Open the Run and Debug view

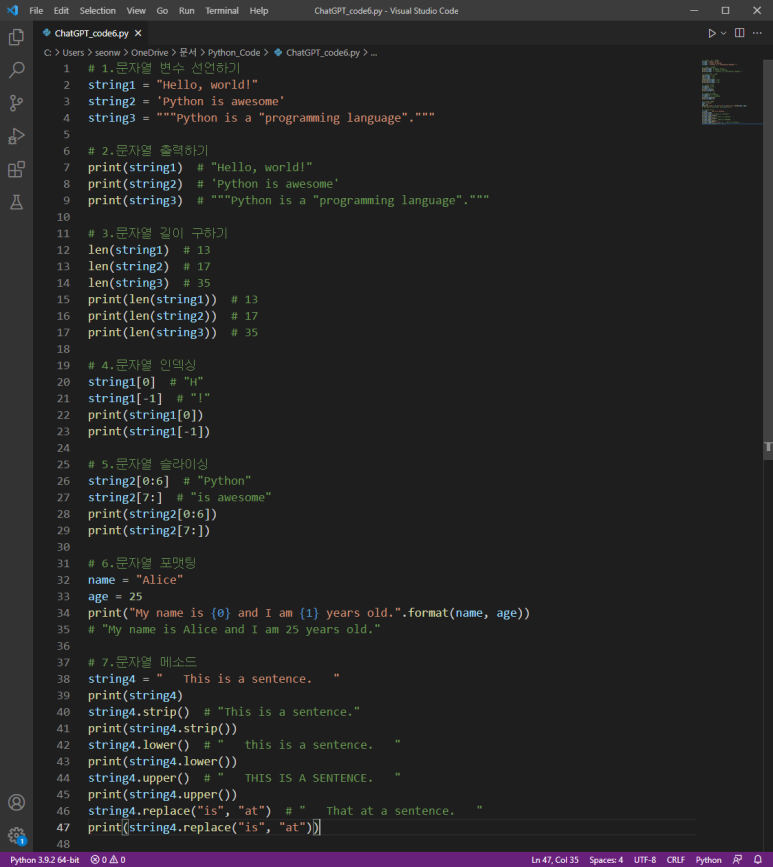[17, 136]
